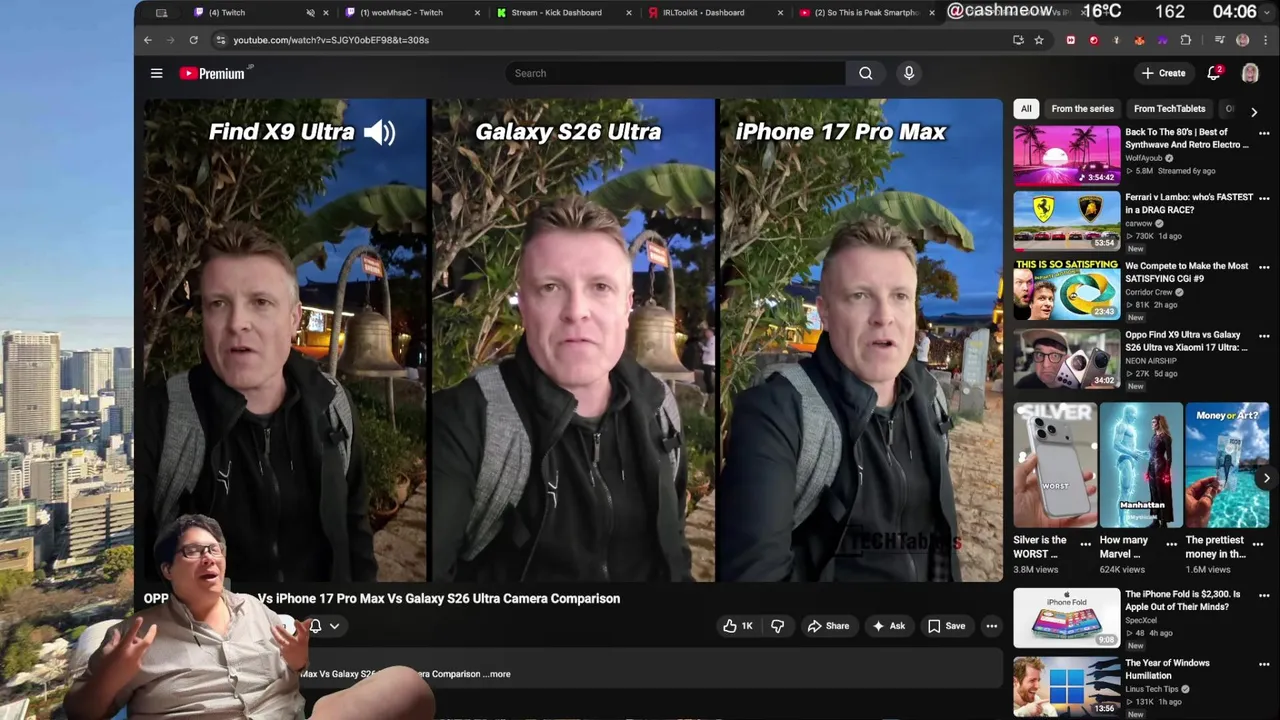Open YouTube notifications bell
The width and height of the screenshot is (1280, 720).
tap(1214, 73)
